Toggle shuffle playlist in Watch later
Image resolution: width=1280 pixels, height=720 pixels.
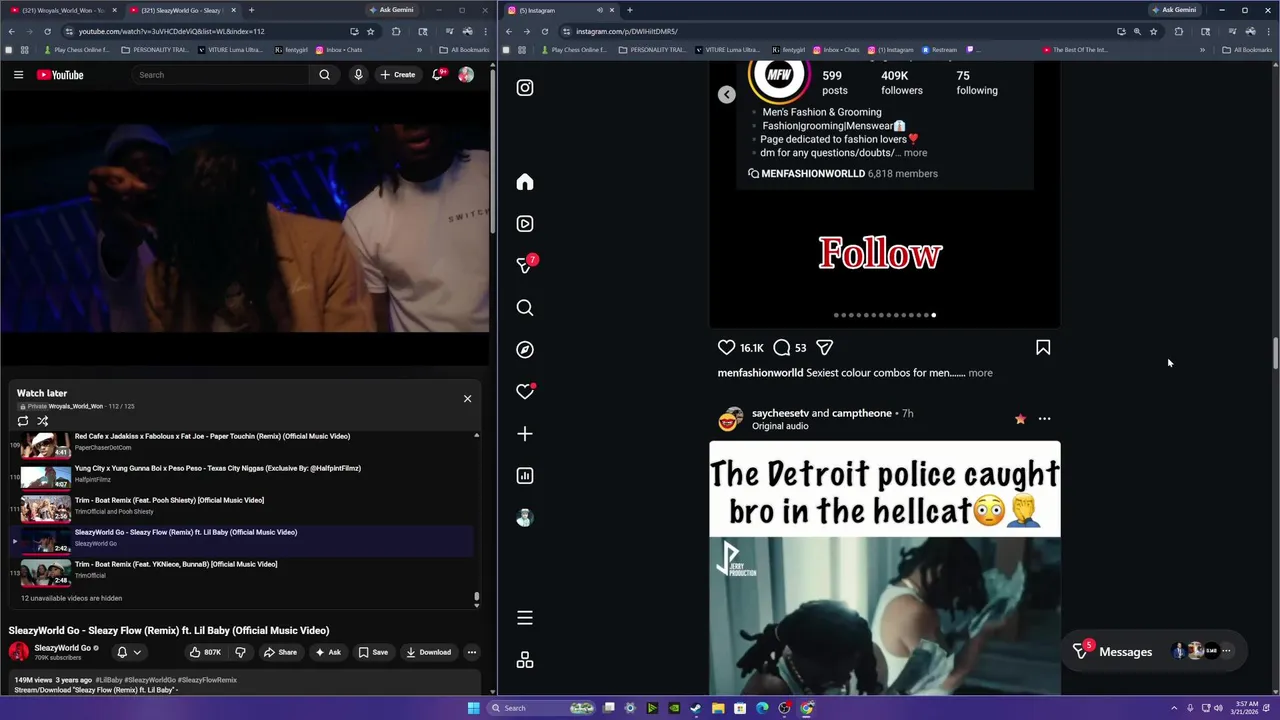(43, 421)
